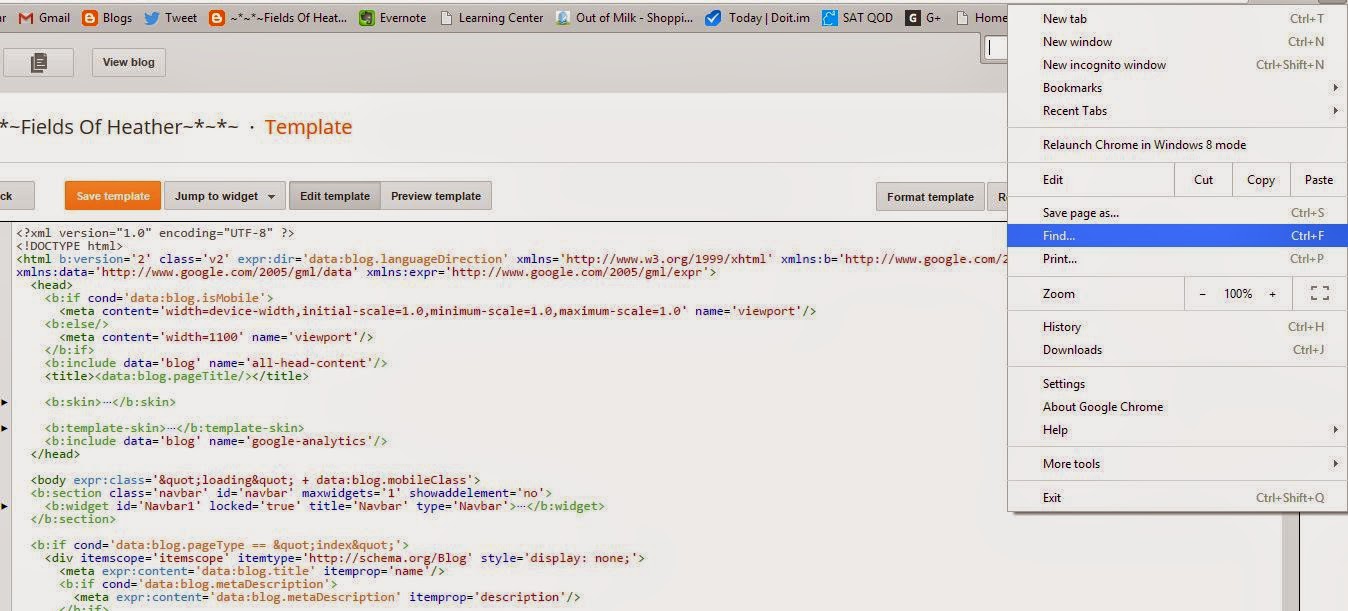Click the Format template button
The height and width of the screenshot is (611, 1348).
(x=930, y=197)
